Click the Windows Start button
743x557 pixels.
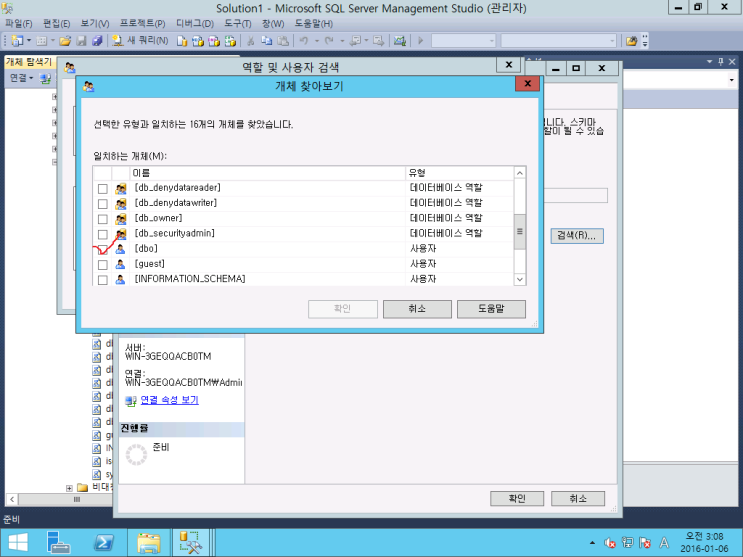point(18,542)
